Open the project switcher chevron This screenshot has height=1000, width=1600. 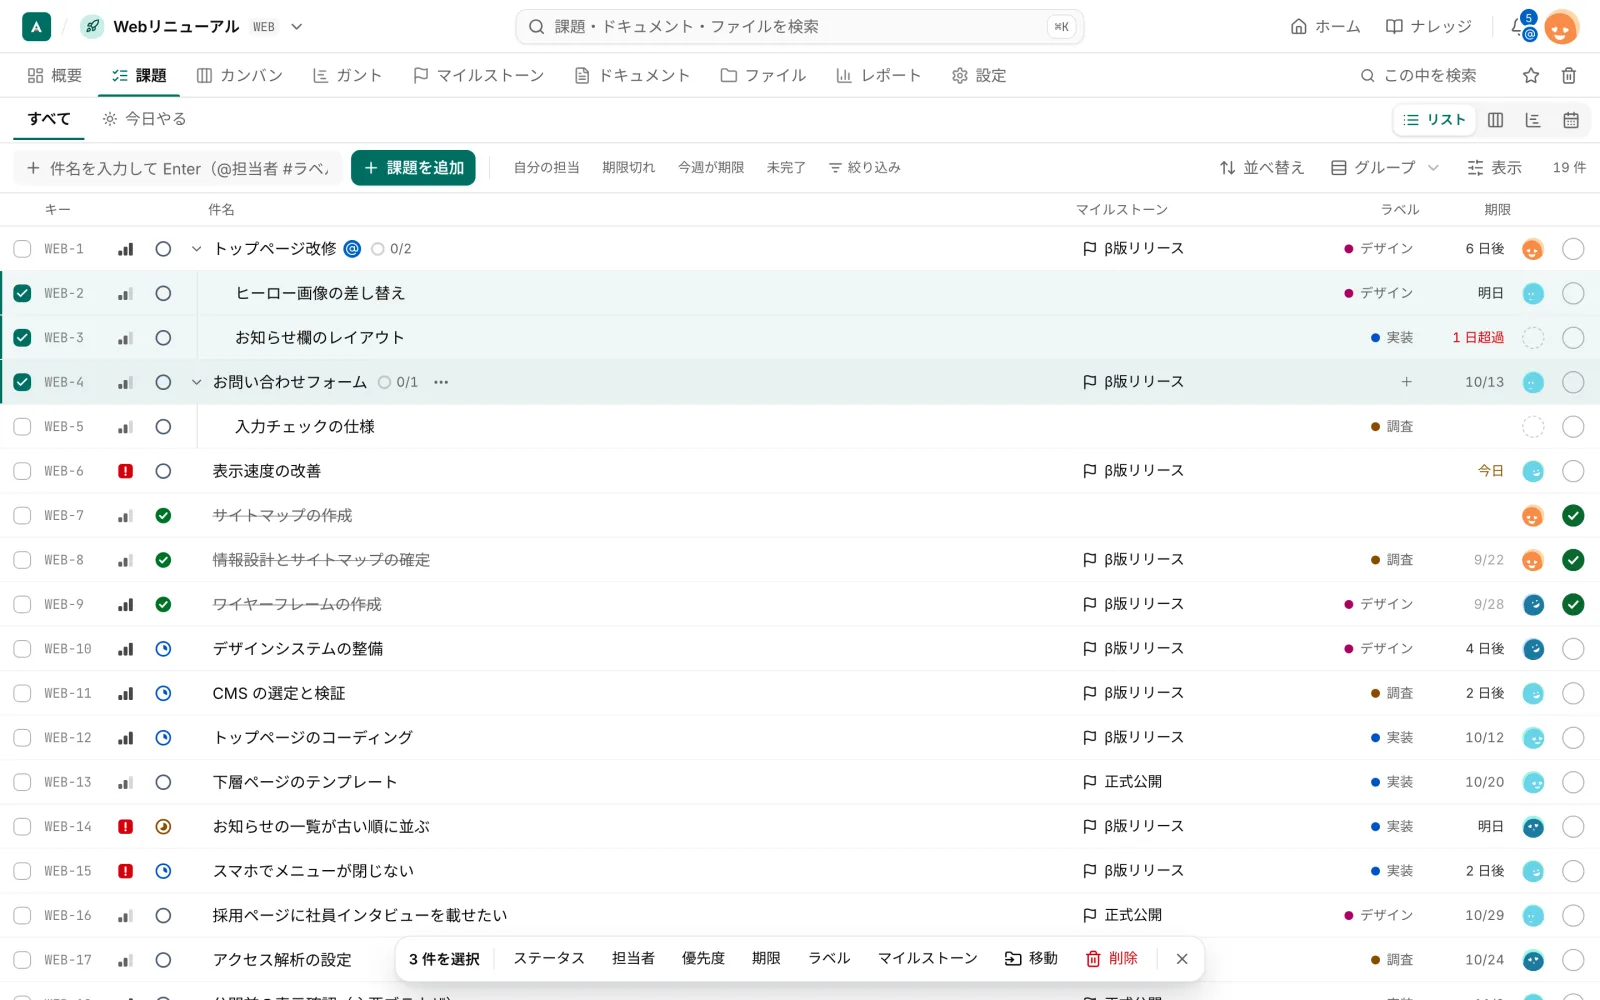pyautogui.click(x=296, y=27)
